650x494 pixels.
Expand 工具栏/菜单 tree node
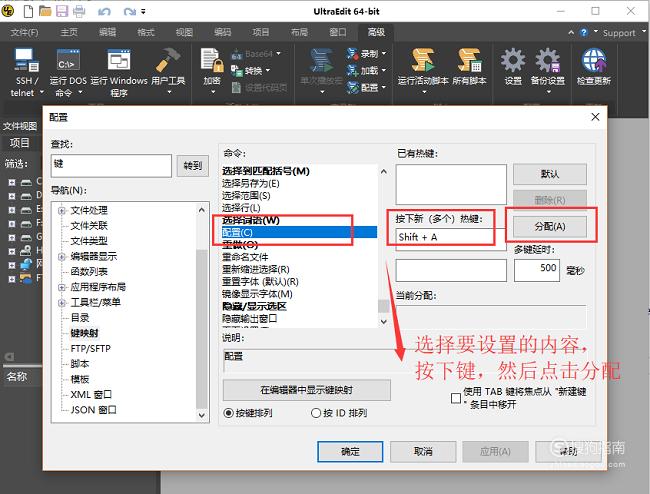(62, 303)
